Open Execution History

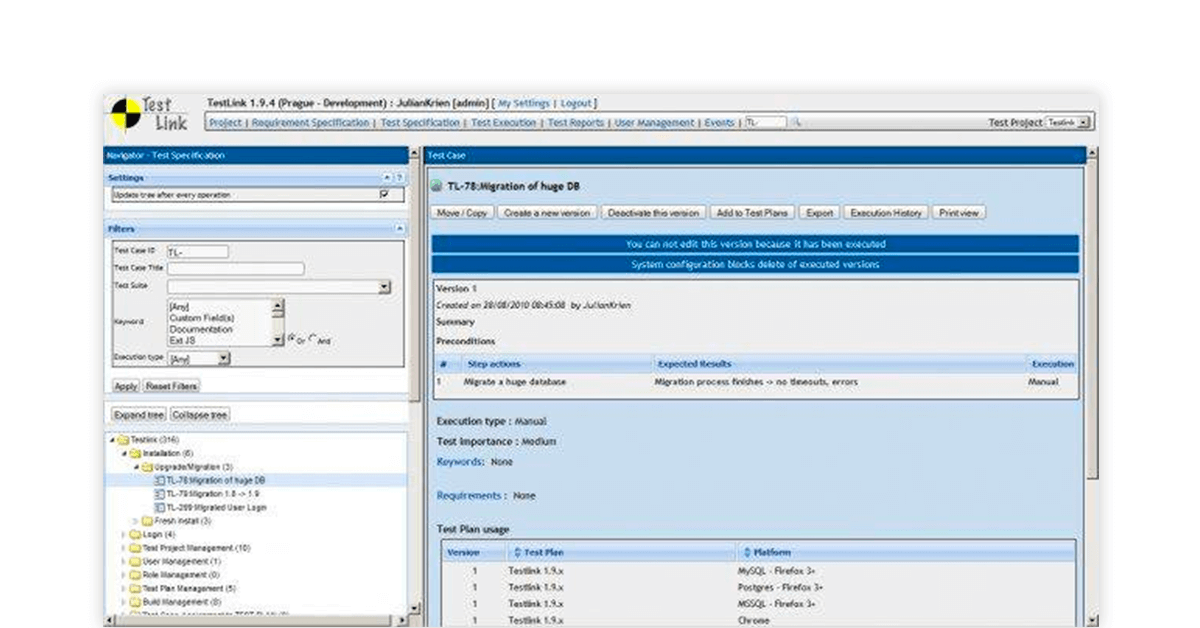885,213
